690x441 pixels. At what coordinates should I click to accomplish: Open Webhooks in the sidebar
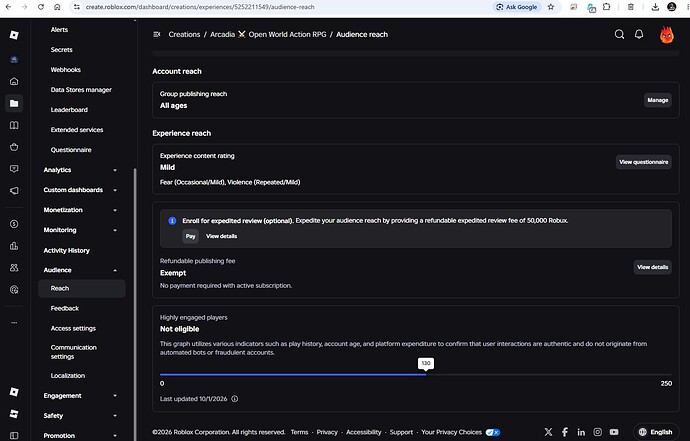tap(66, 70)
